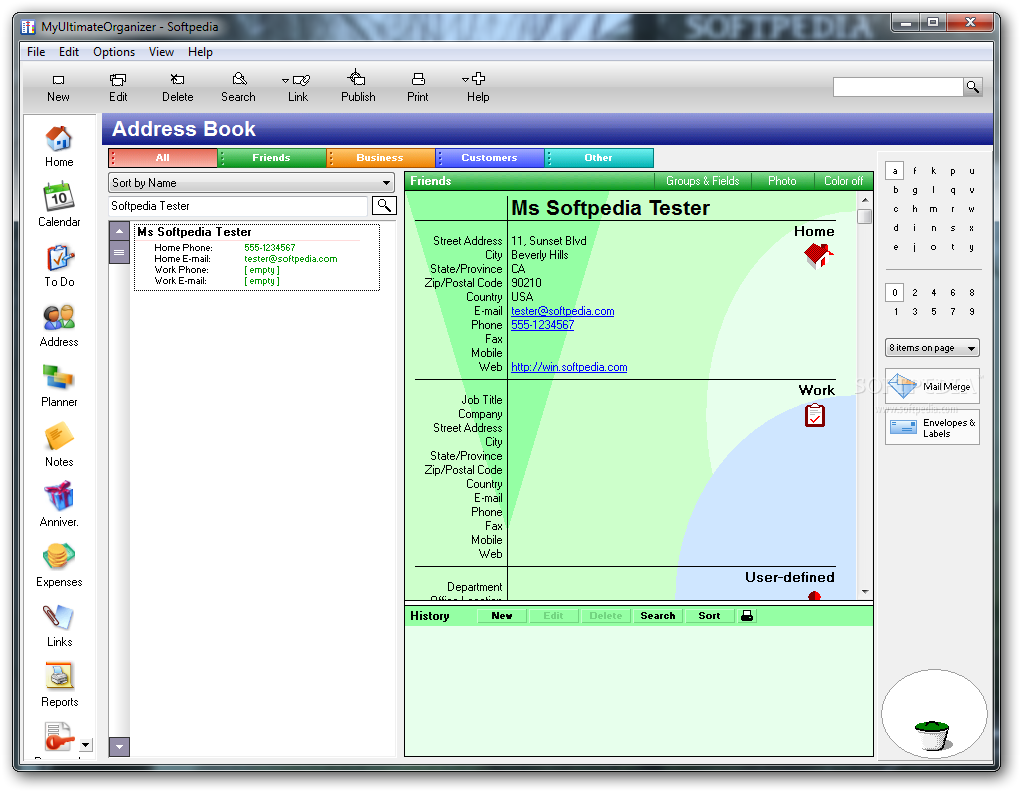The width and height of the screenshot is (1021, 792).
Task: Click Sort in the History bar
Action: point(709,615)
